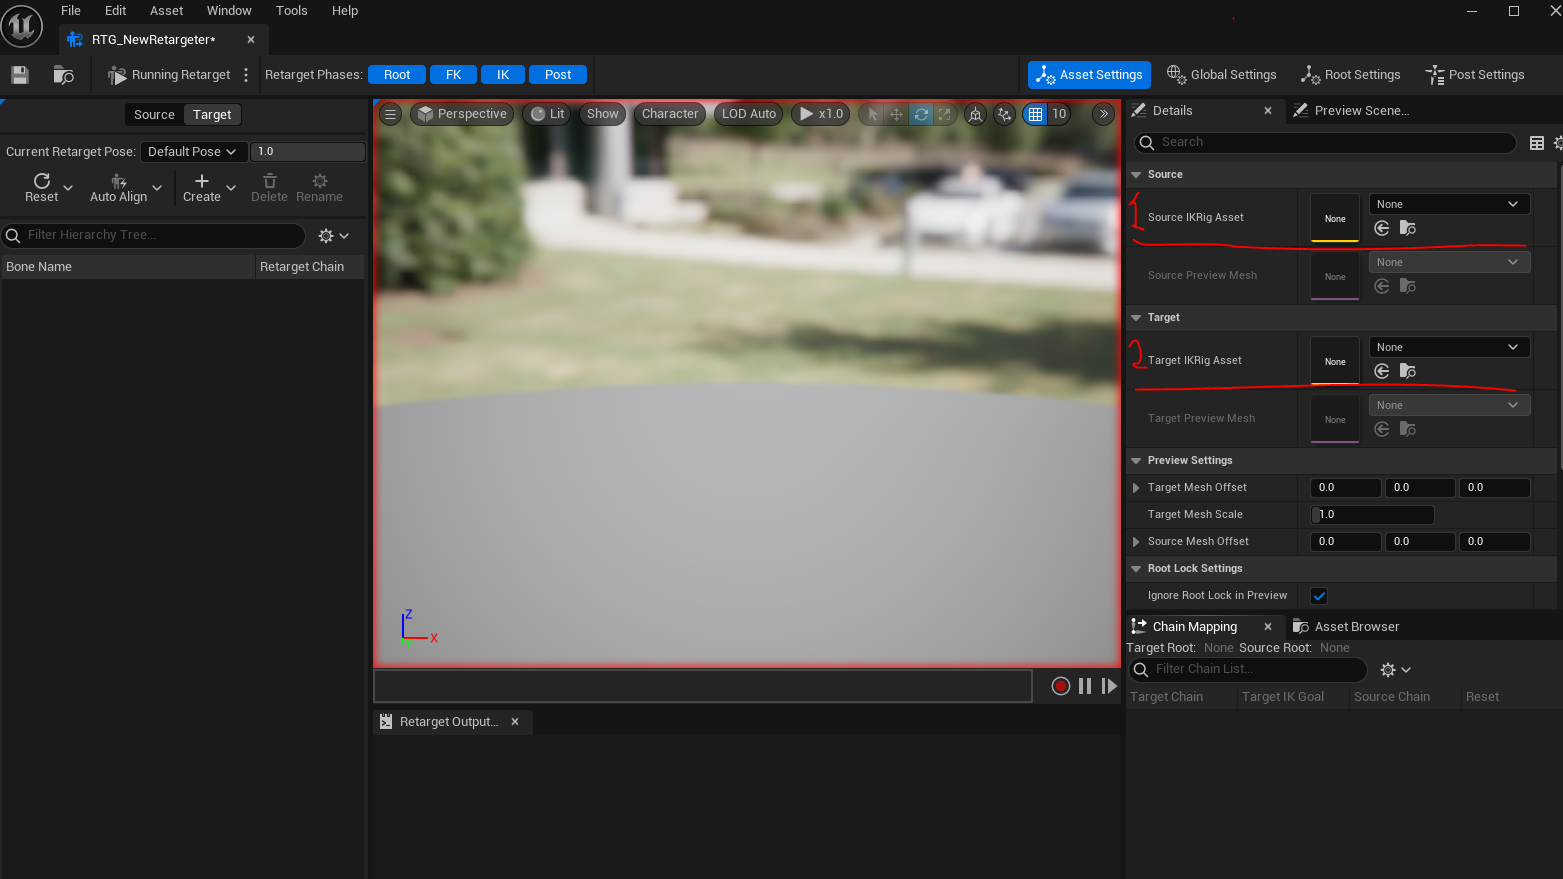
Task: Browse to asset in Content Browser icon
Action: point(63,75)
